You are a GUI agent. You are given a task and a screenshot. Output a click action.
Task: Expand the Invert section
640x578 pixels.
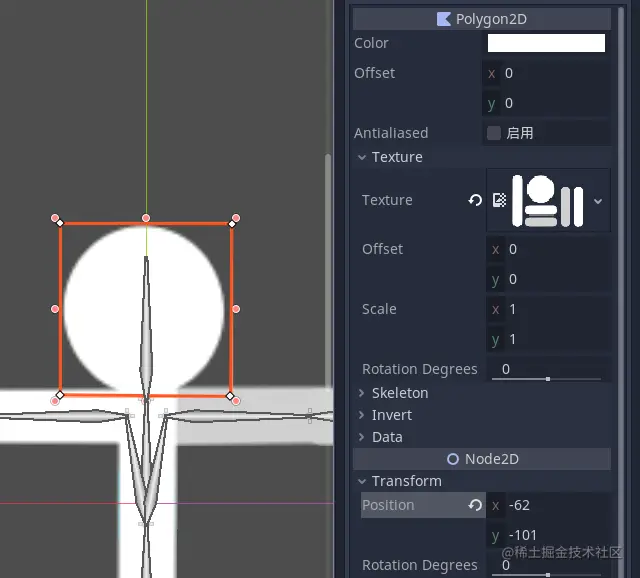pyautogui.click(x=361, y=415)
